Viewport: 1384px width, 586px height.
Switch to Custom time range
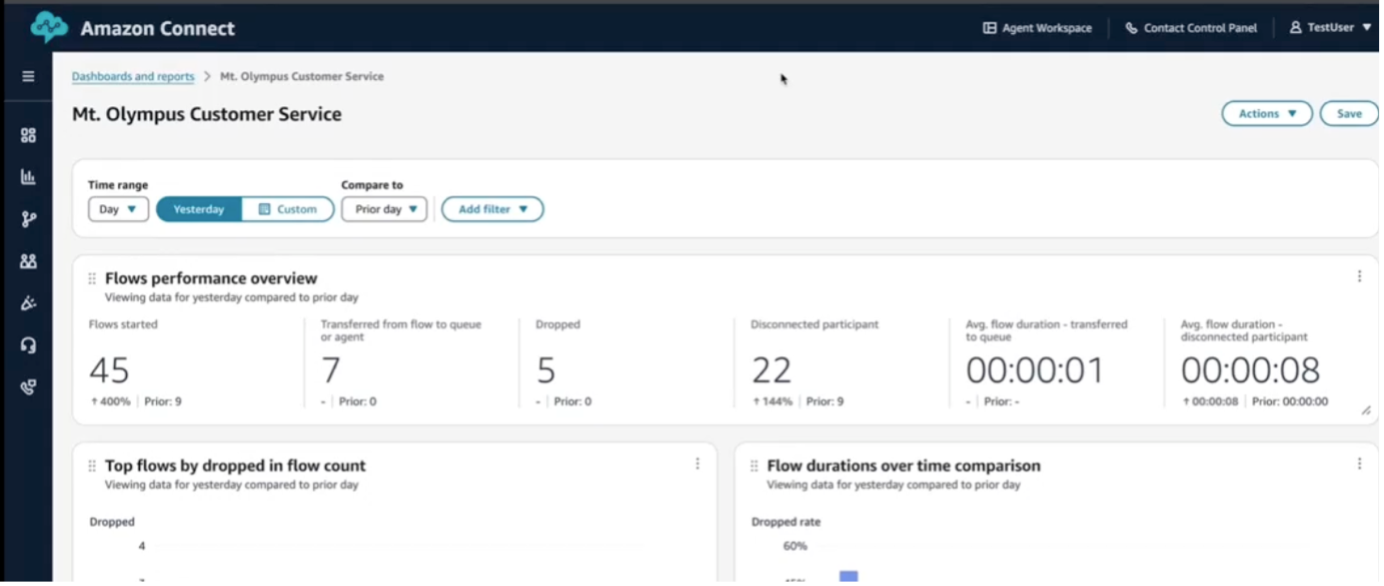[289, 209]
